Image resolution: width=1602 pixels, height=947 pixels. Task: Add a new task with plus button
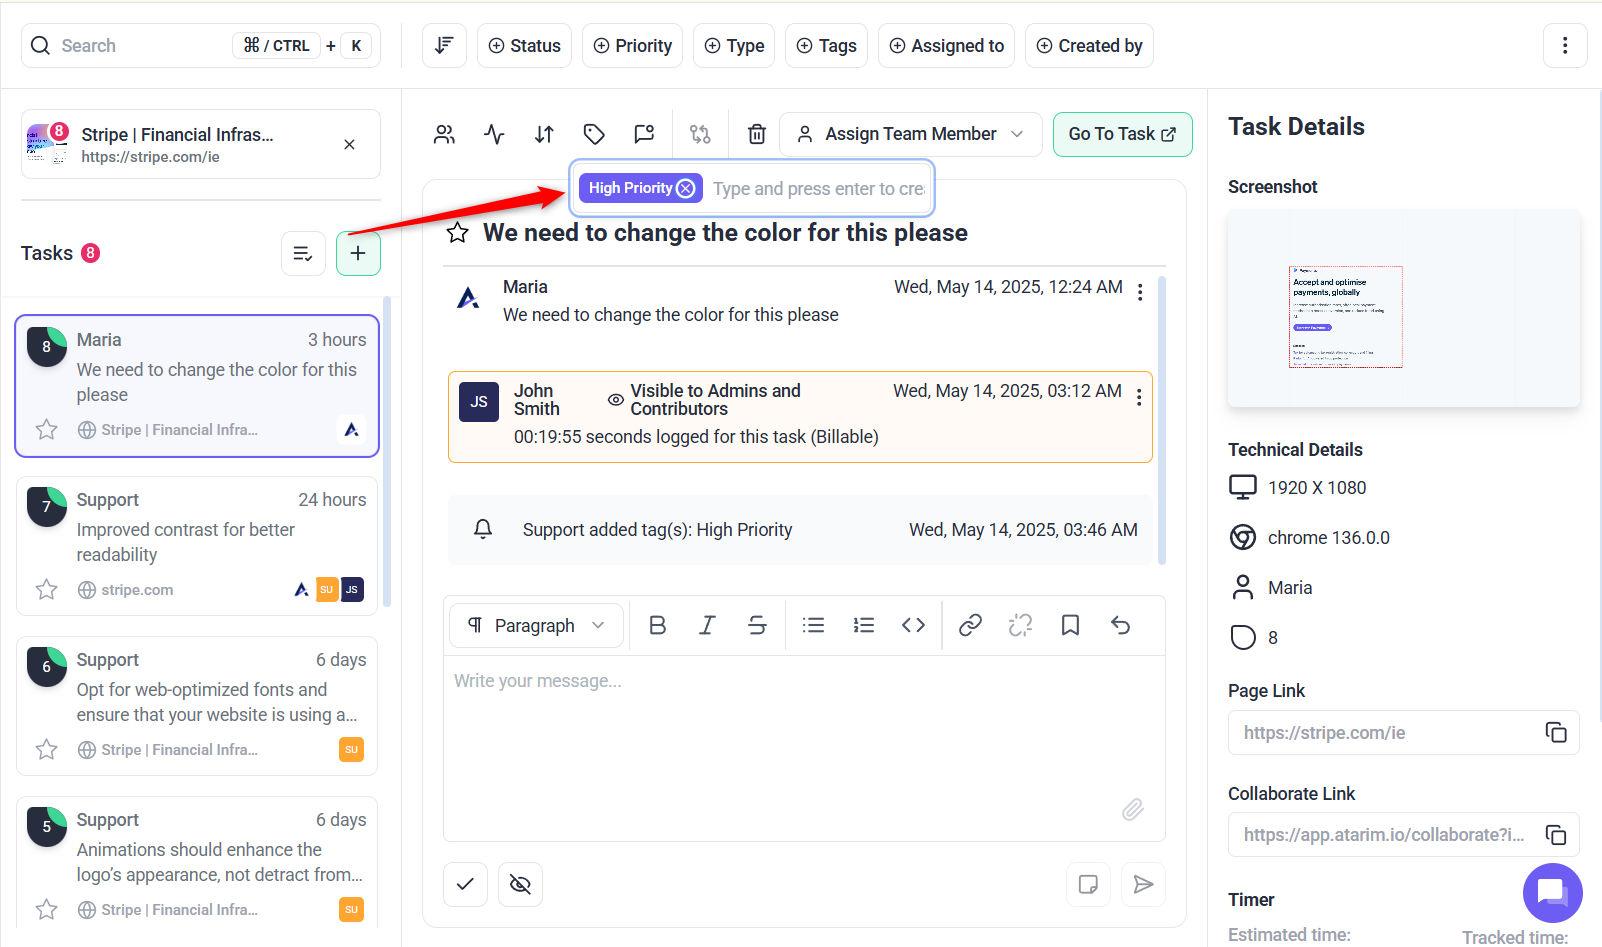coord(358,253)
